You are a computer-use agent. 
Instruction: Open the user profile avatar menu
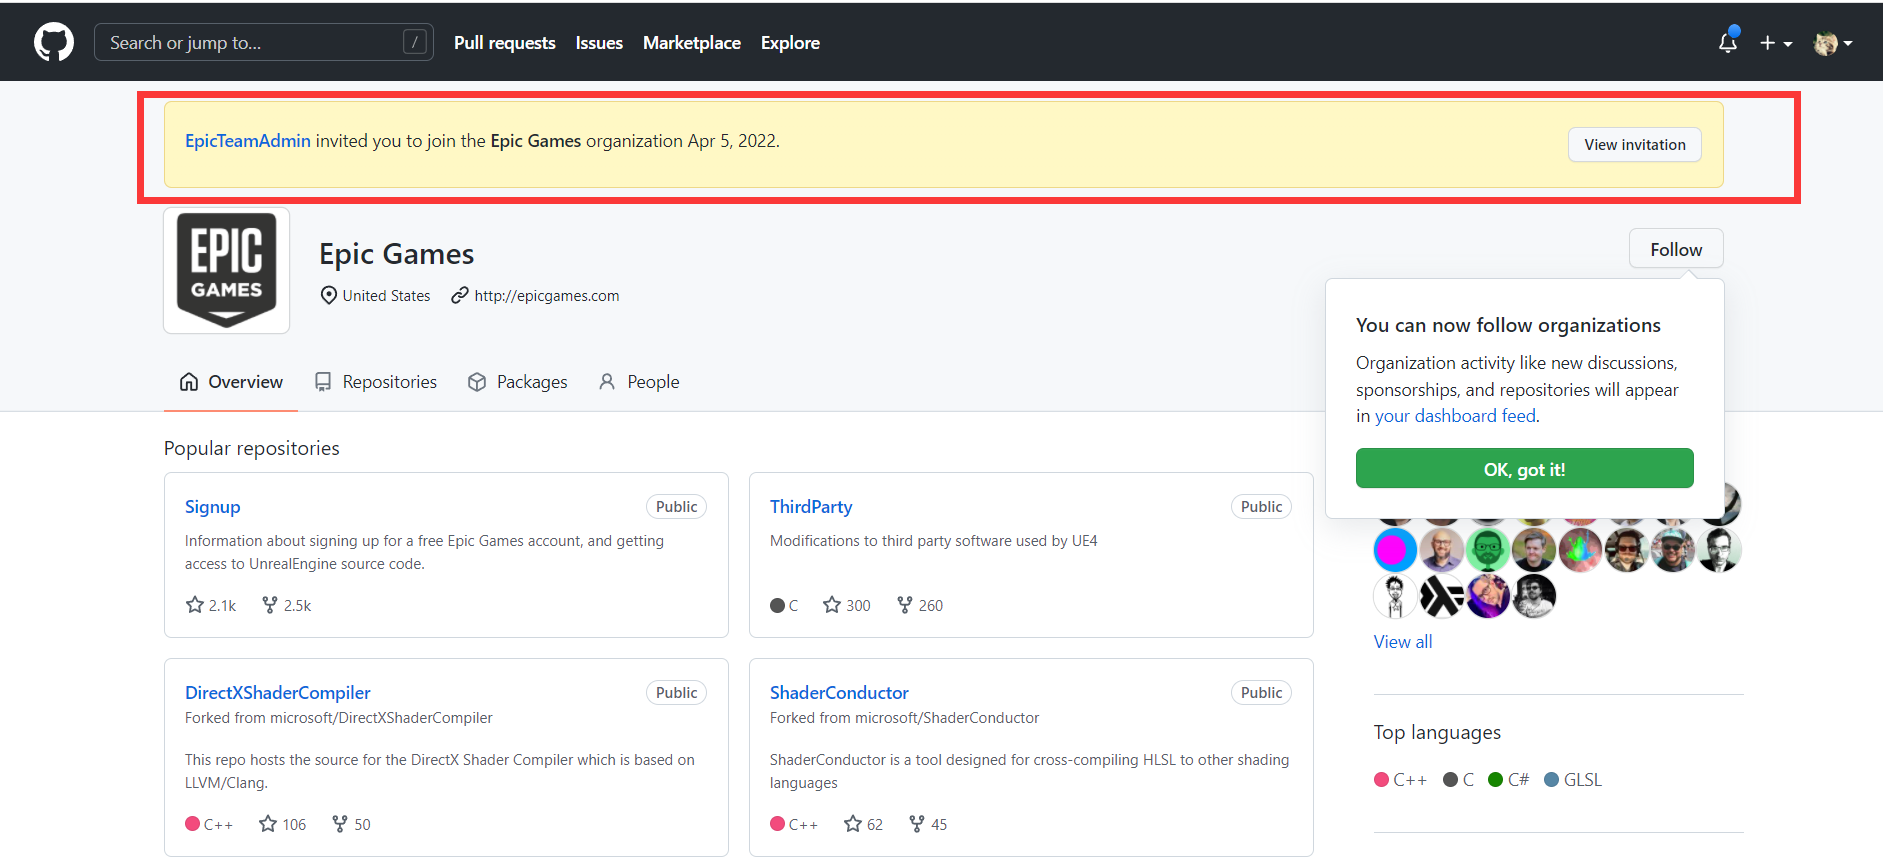(1832, 43)
